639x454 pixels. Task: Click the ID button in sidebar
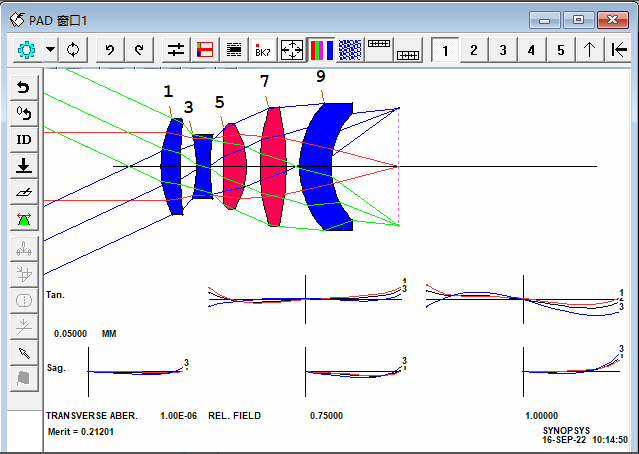click(x=24, y=139)
